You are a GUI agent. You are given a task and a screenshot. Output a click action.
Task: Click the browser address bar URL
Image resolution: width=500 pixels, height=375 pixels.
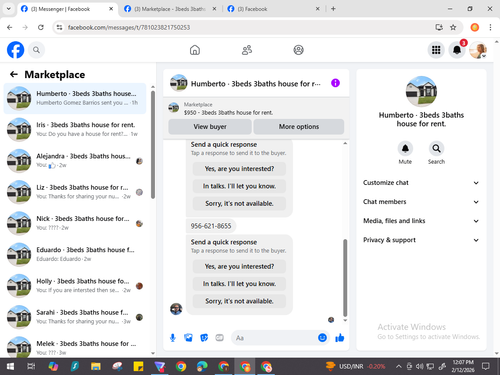coord(129,27)
